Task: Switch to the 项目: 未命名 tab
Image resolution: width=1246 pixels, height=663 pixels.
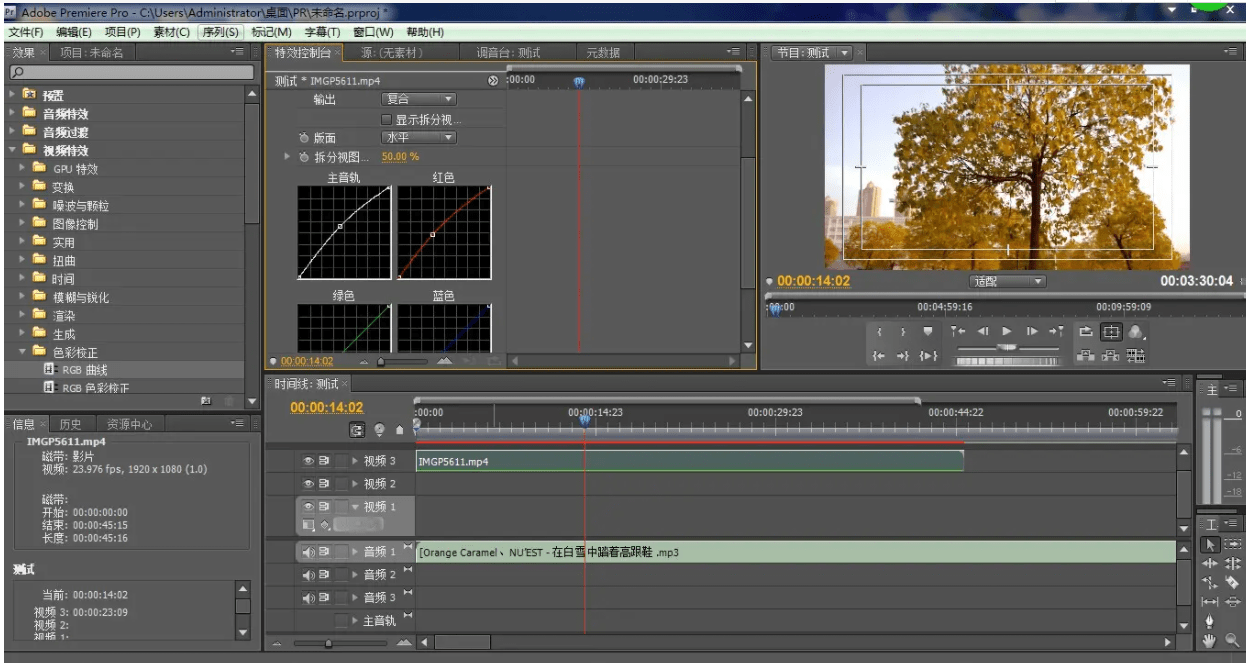Action: (91, 53)
